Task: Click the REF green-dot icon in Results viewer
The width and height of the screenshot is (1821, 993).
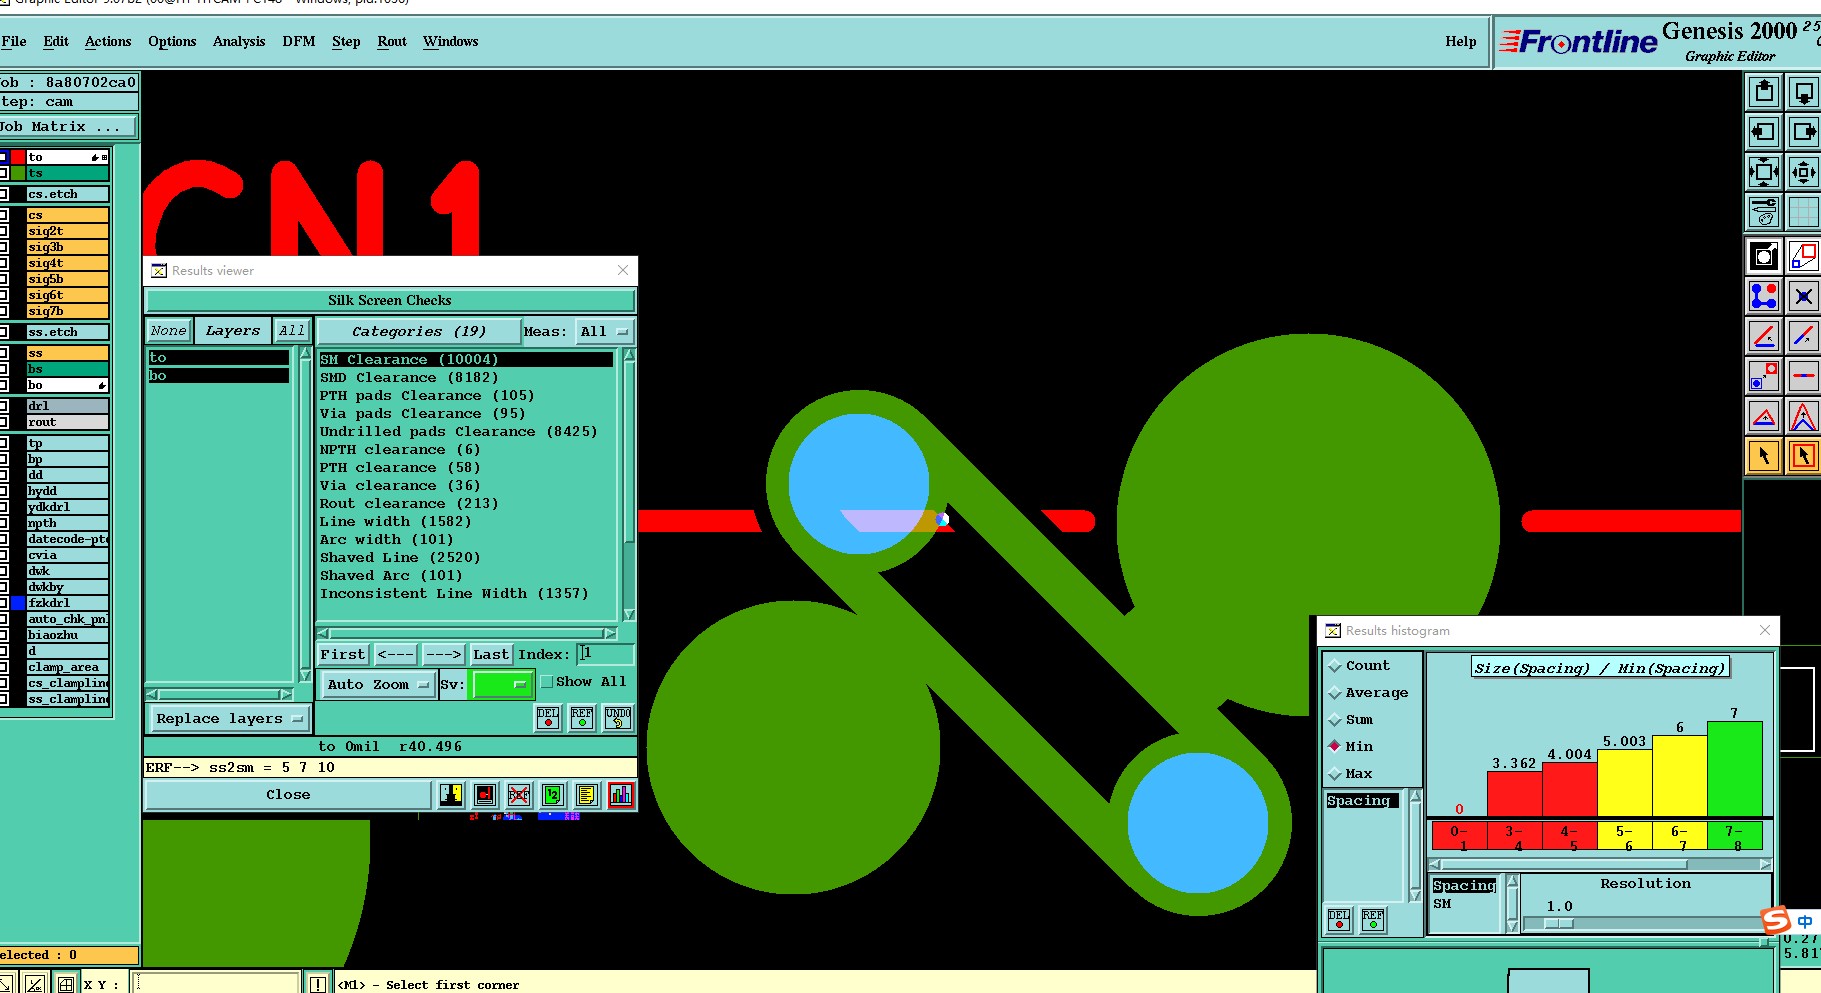Action: [x=582, y=718]
